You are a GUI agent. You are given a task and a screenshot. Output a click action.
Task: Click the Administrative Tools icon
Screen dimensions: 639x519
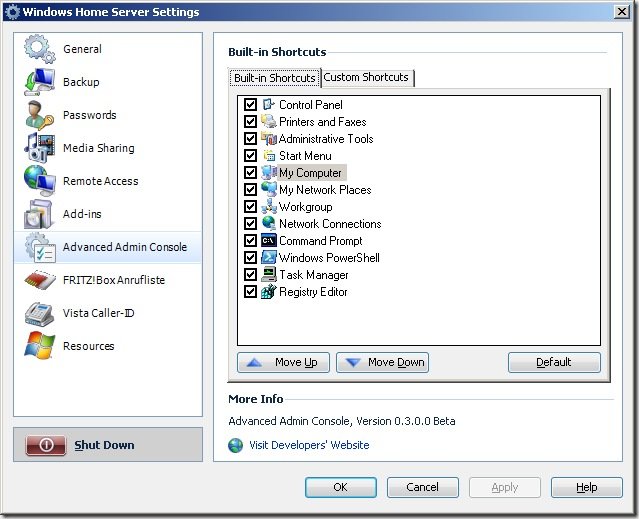click(x=269, y=139)
